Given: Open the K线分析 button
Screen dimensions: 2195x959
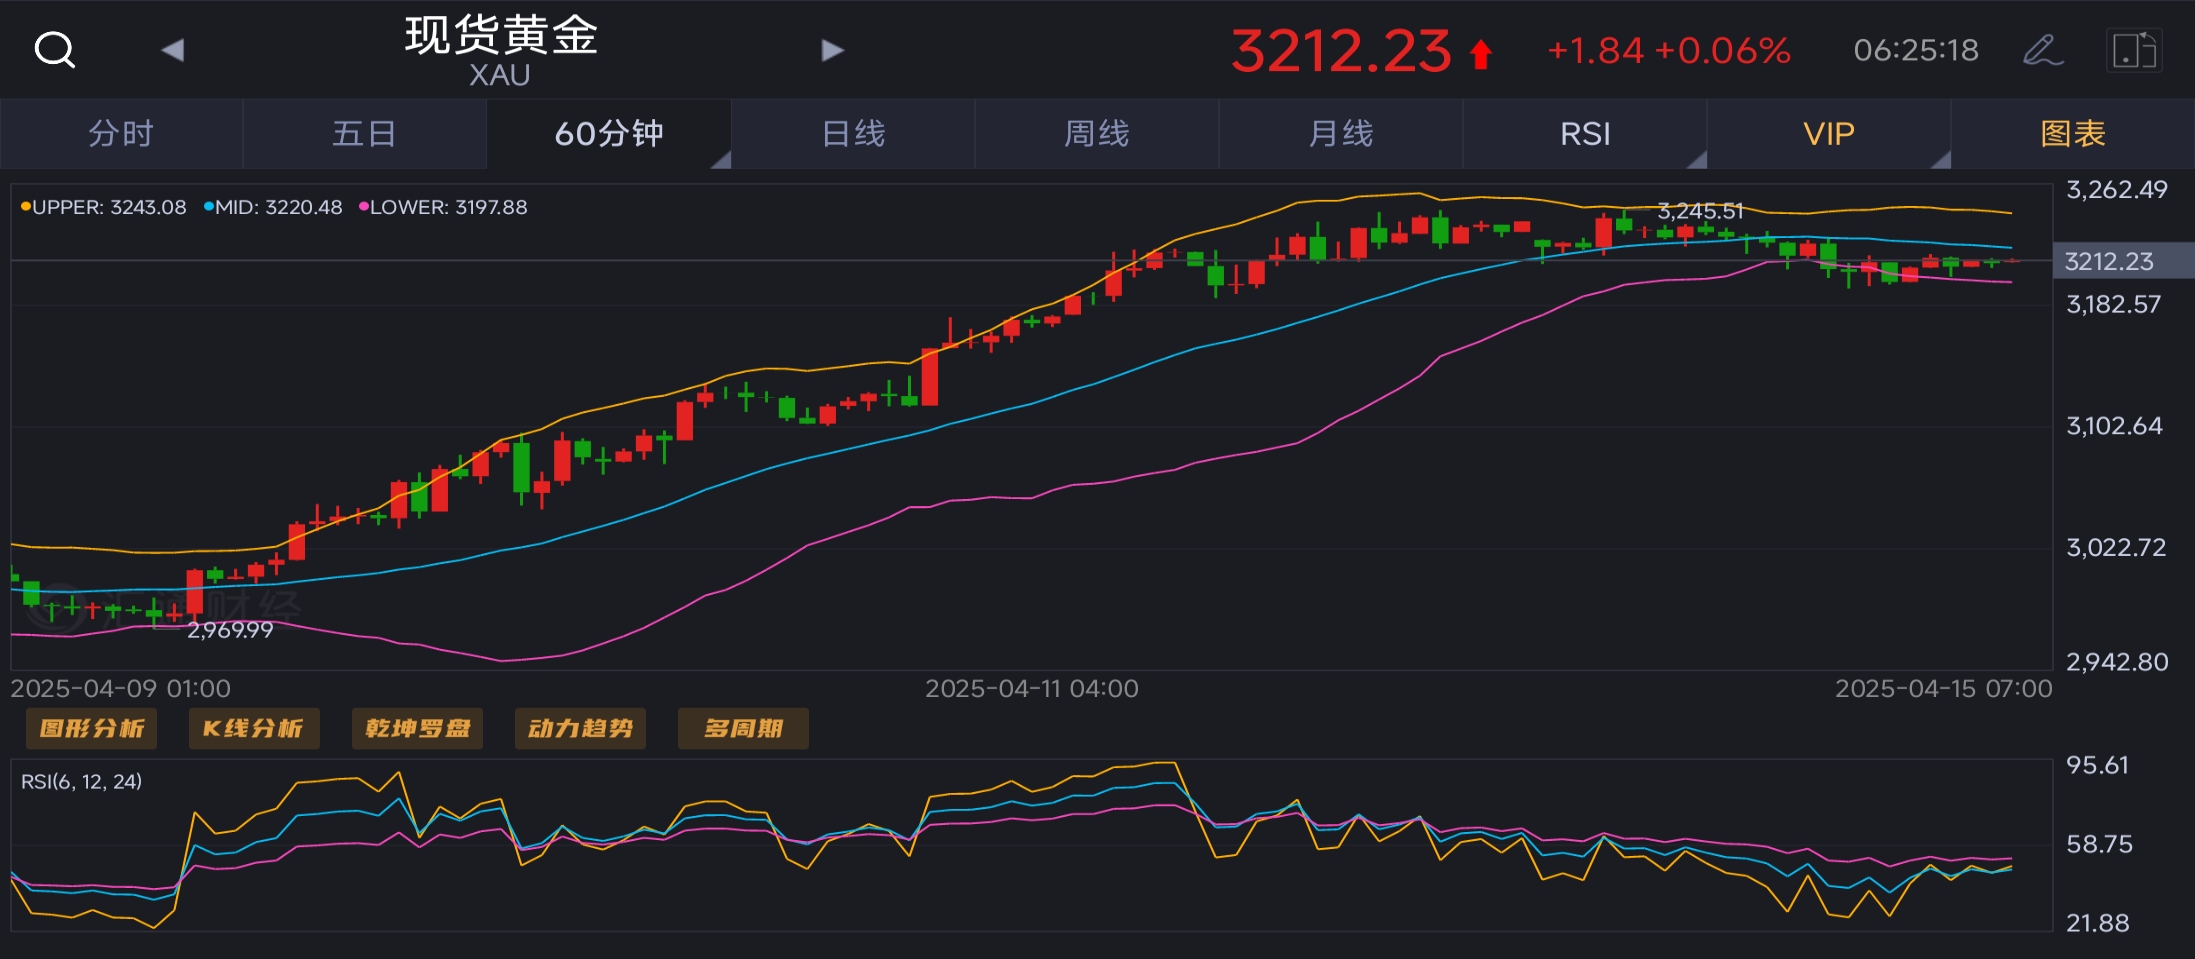Looking at the screenshot, I should (x=254, y=728).
